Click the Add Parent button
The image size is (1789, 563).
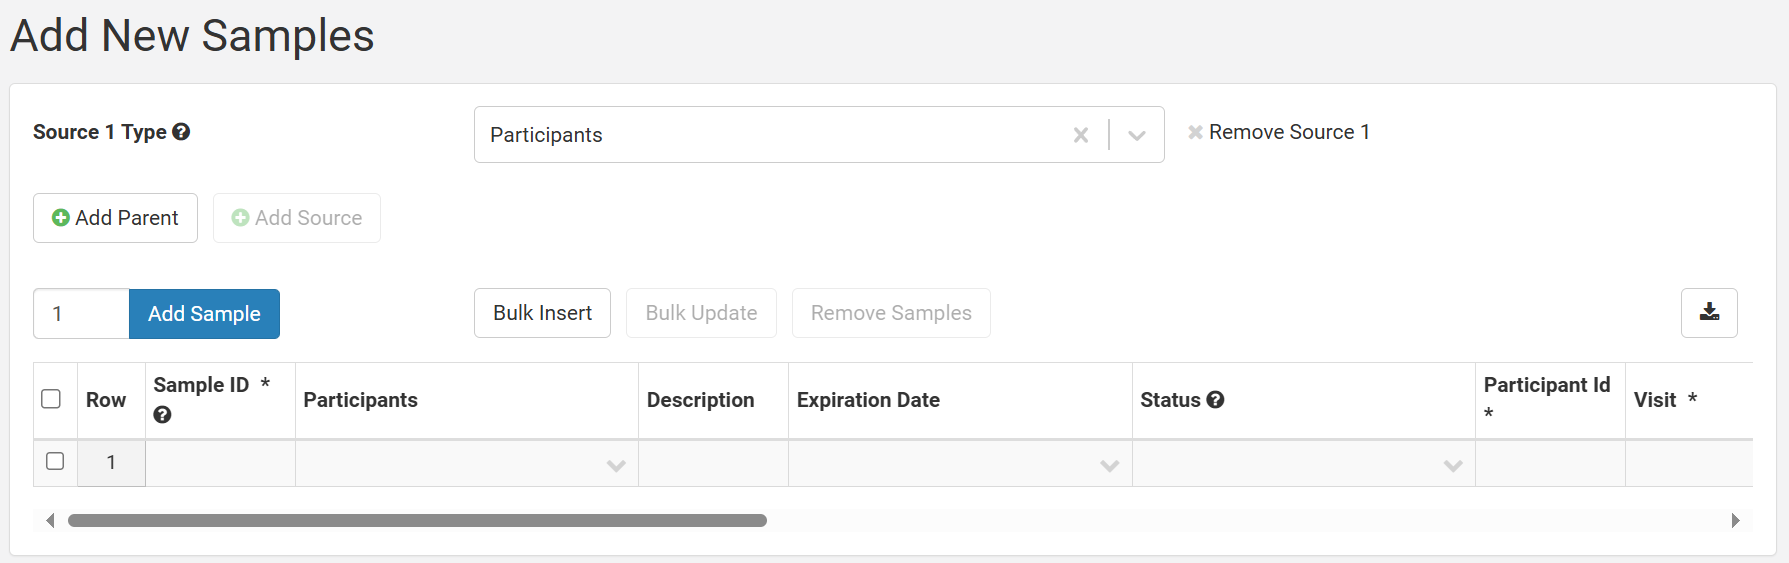point(115,218)
